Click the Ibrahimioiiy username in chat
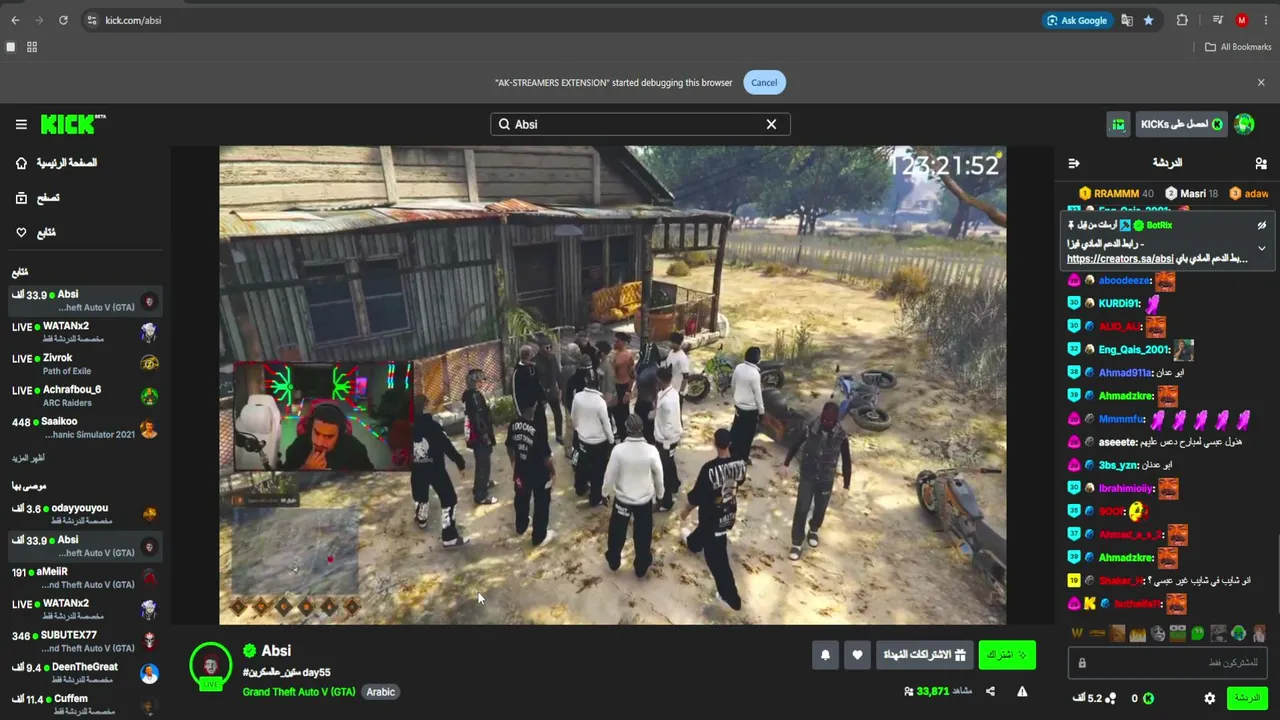The image size is (1280, 720). click(x=1126, y=489)
